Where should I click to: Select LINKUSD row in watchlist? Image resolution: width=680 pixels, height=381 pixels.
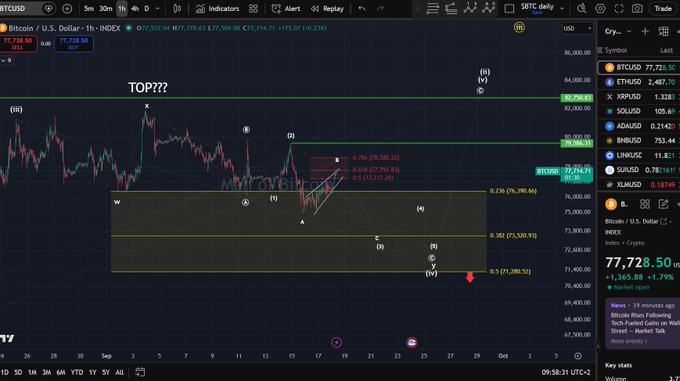[639, 155]
